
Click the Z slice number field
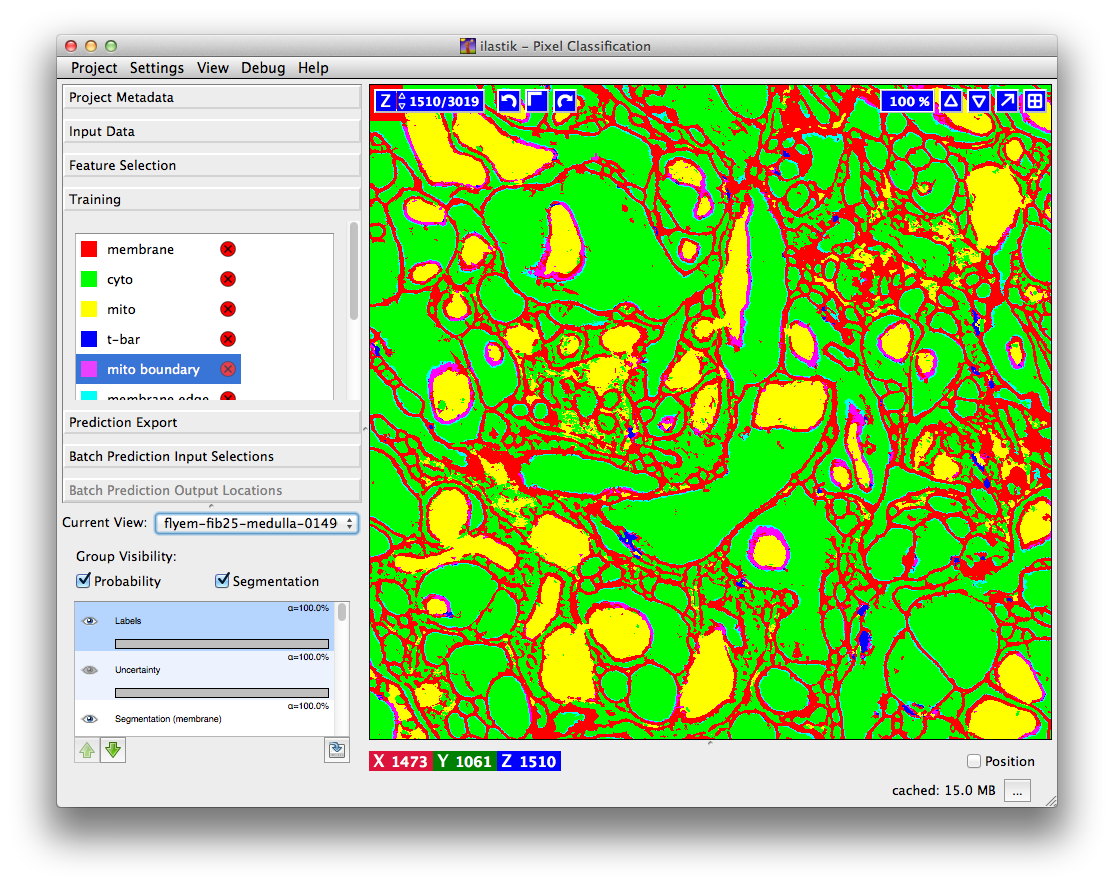(444, 101)
